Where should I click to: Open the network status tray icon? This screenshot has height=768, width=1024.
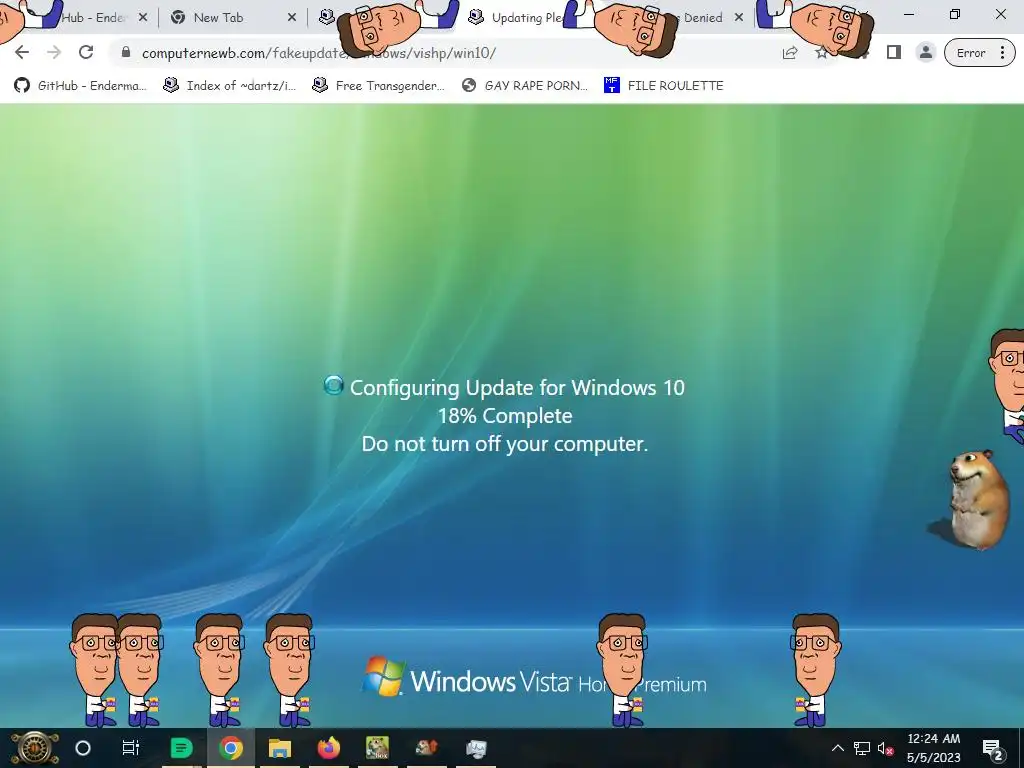862,748
